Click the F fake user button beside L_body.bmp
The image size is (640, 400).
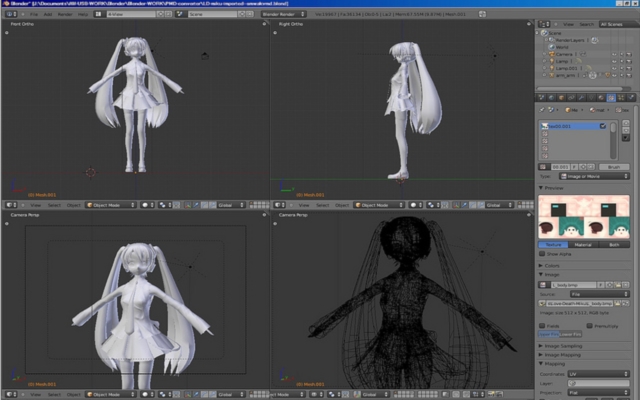(601, 285)
